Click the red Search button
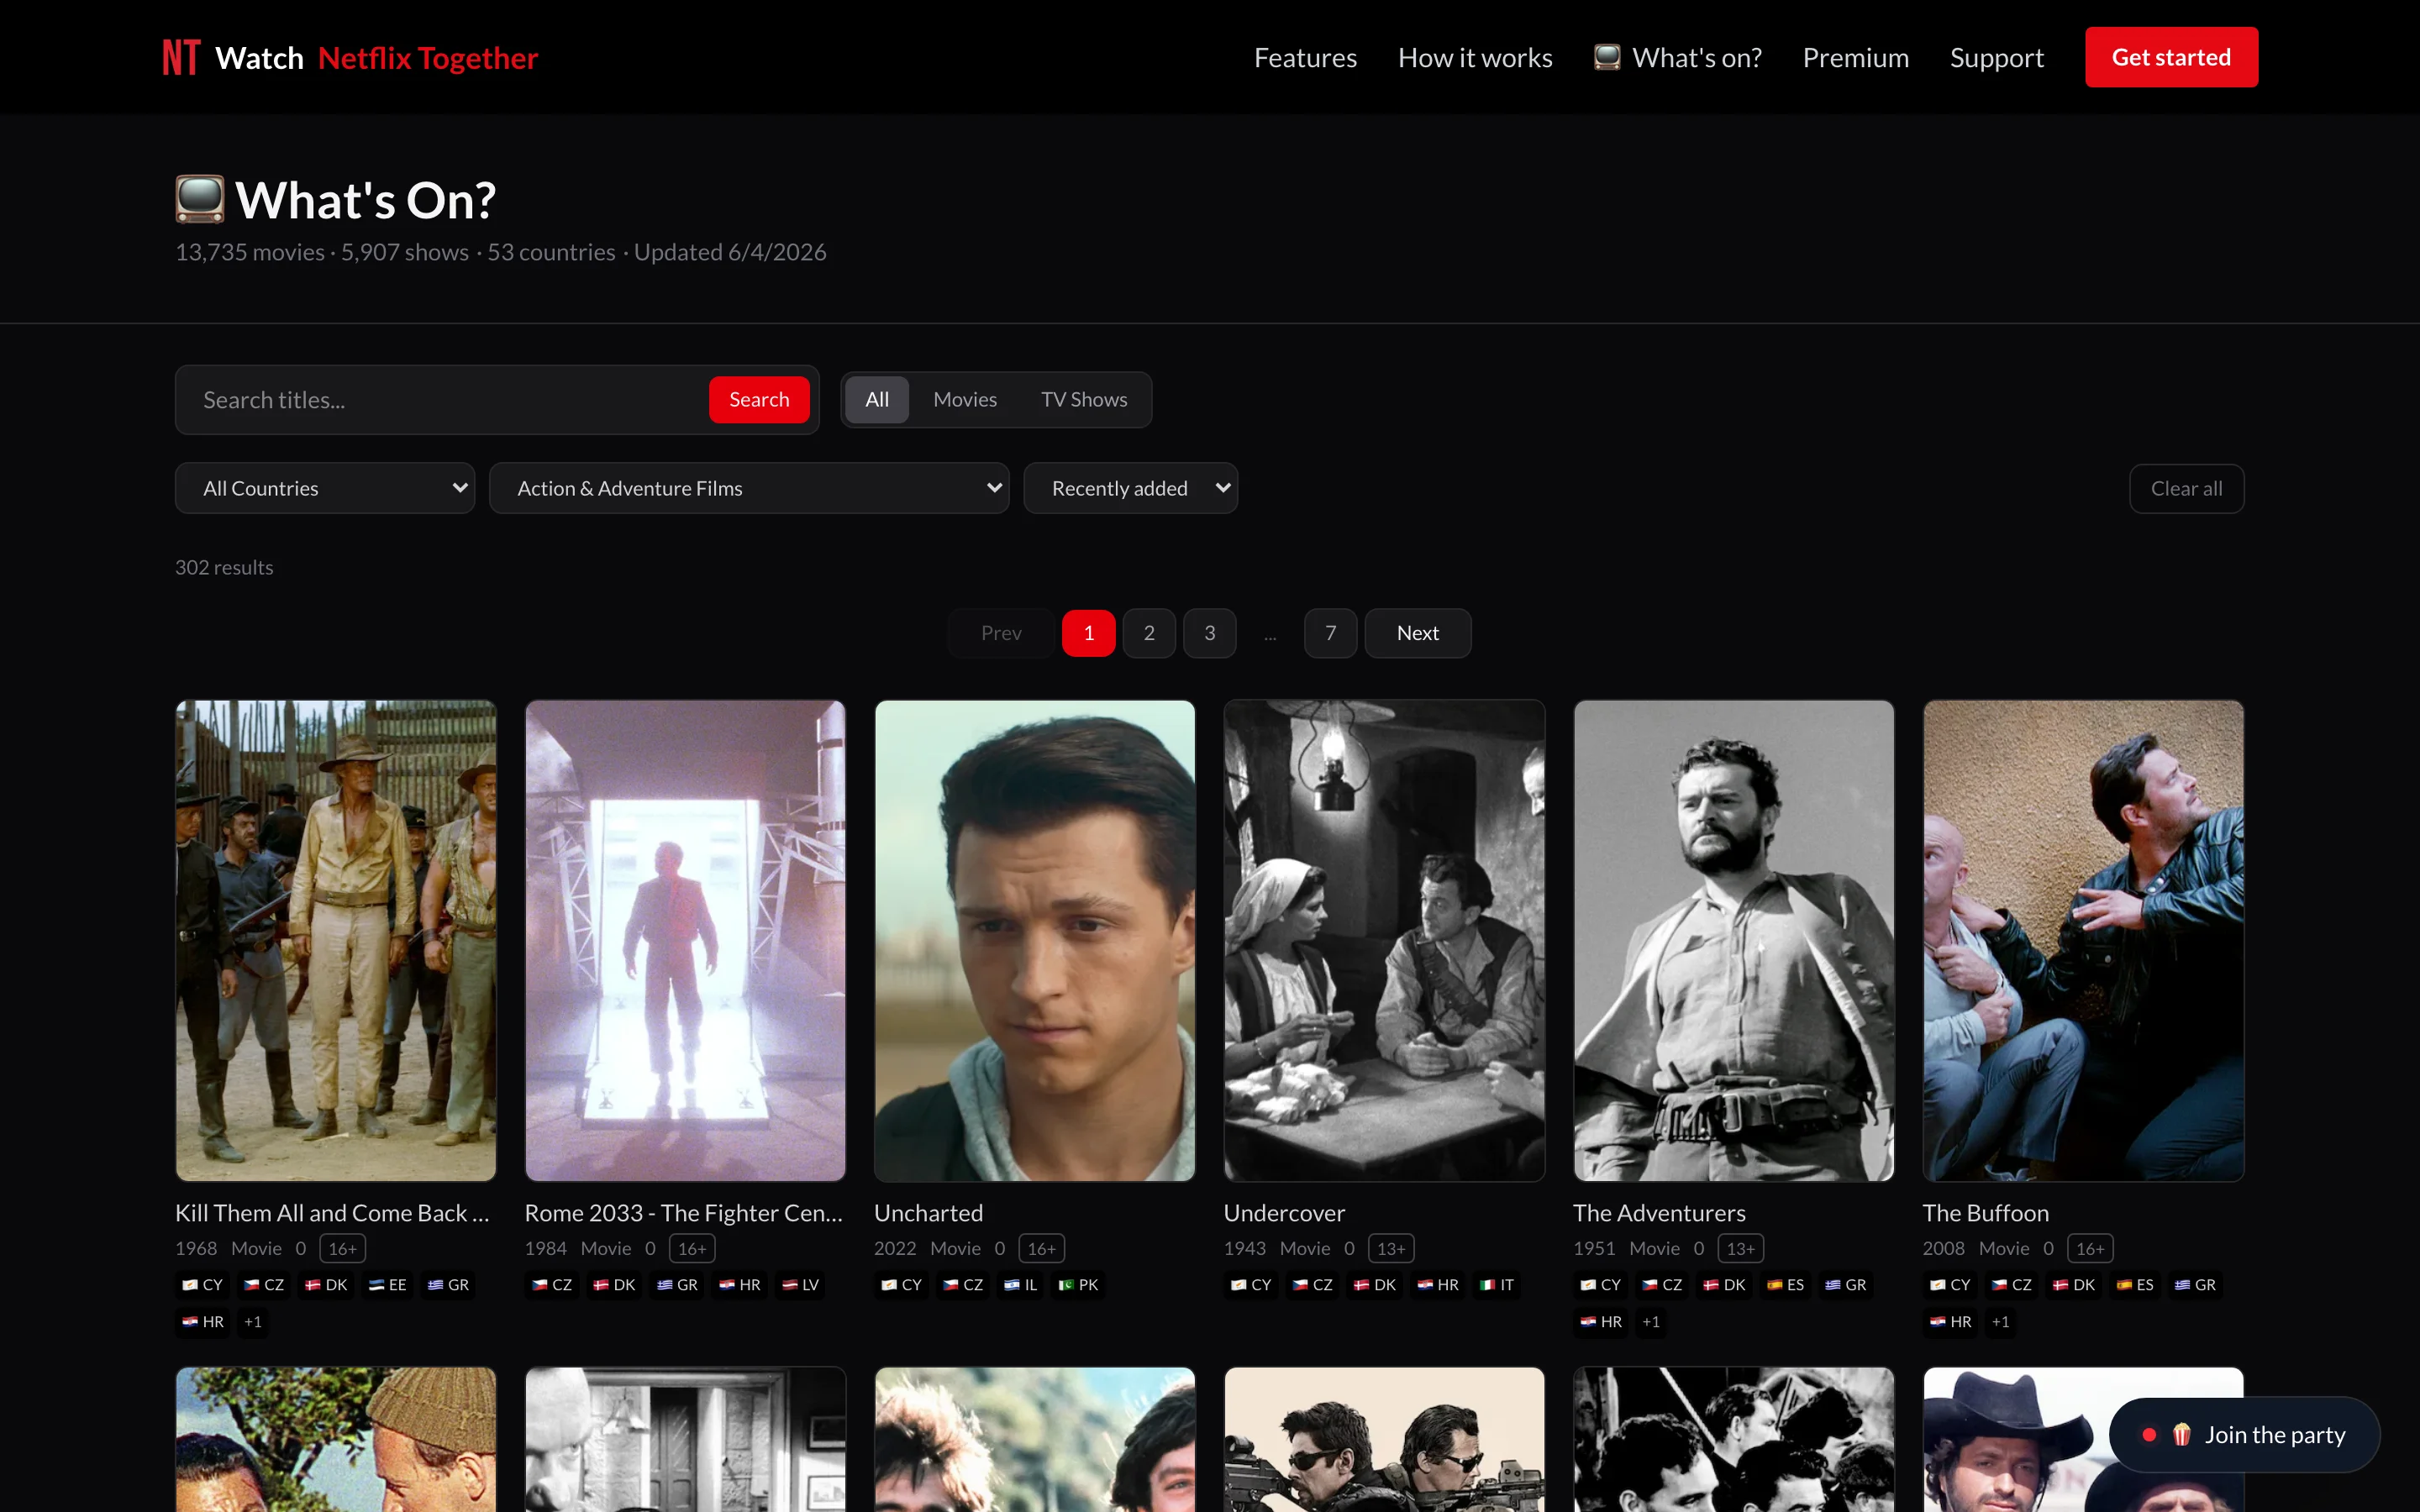The height and width of the screenshot is (1512, 2420). pos(759,400)
